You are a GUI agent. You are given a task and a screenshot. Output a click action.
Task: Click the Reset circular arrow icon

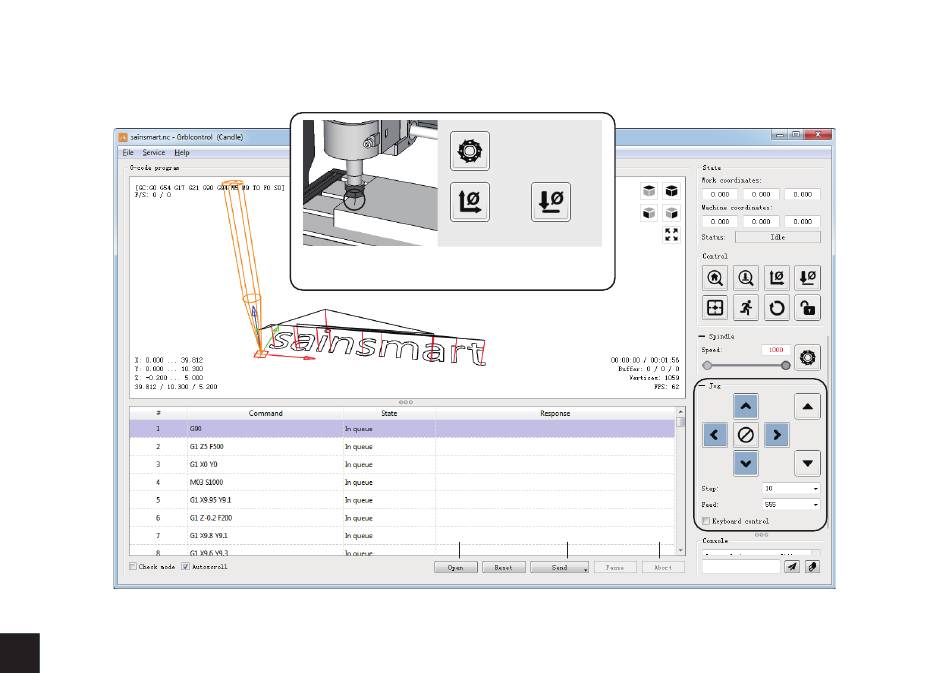coord(777,308)
